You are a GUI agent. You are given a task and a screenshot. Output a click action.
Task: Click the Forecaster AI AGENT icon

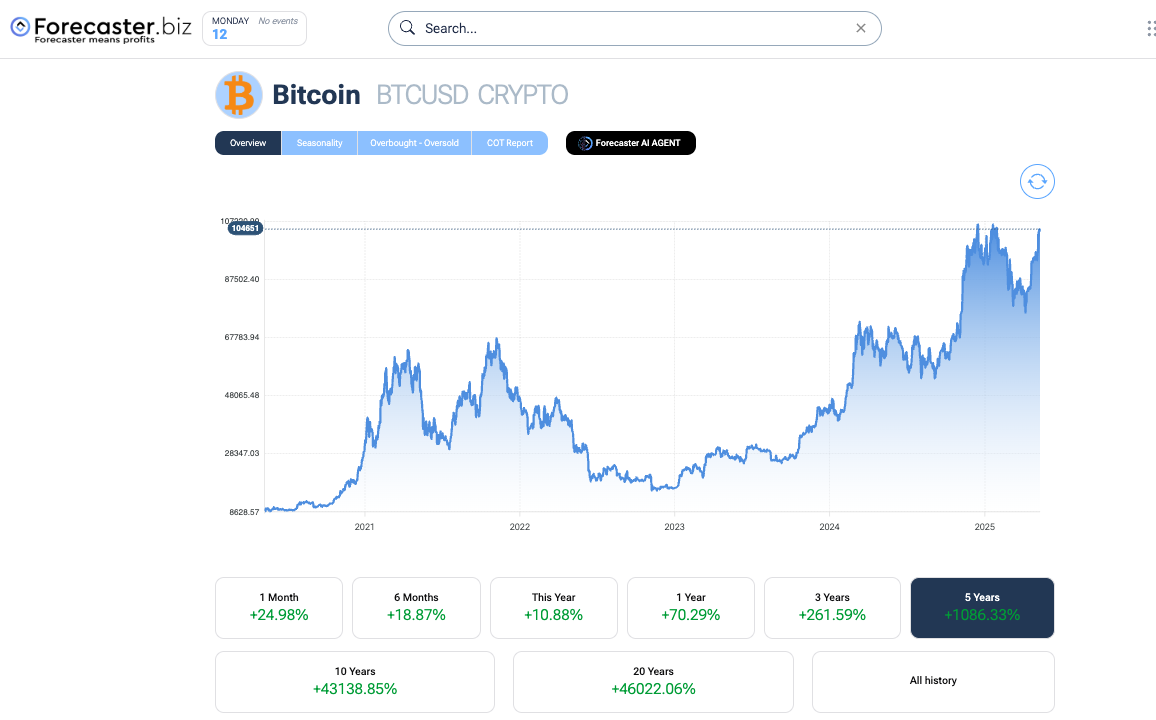coord(586,143)
